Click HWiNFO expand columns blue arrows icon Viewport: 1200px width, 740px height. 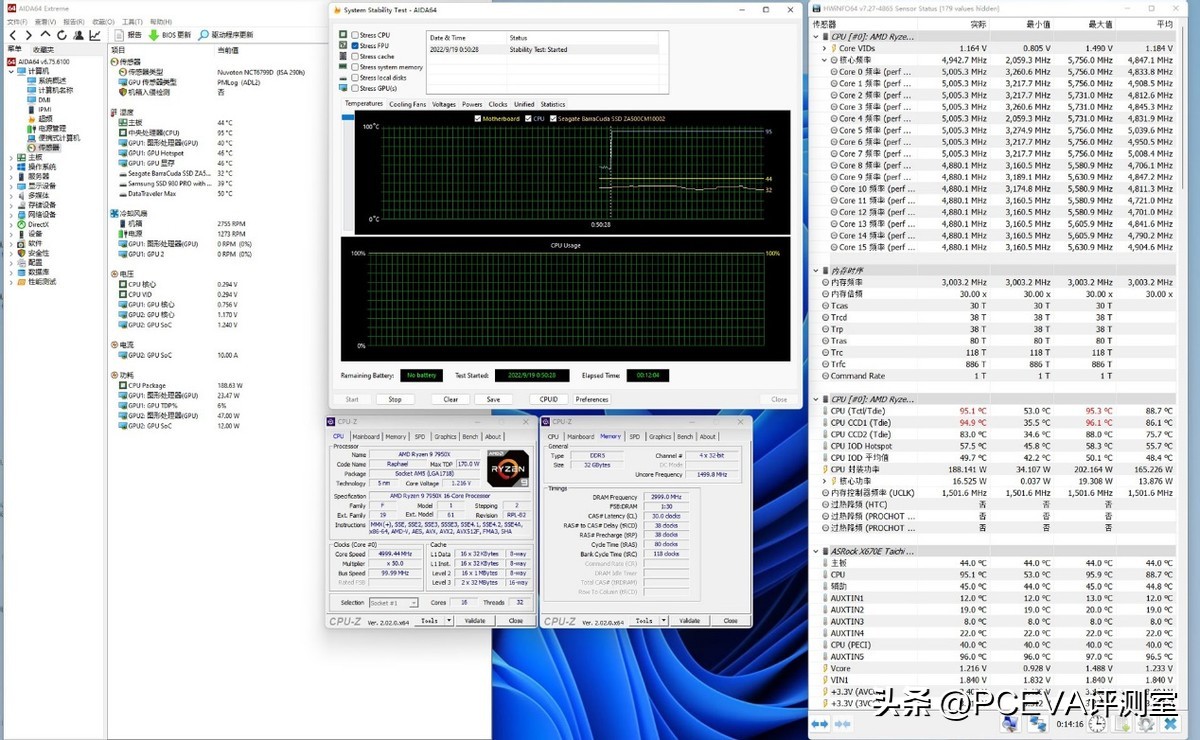820,723
